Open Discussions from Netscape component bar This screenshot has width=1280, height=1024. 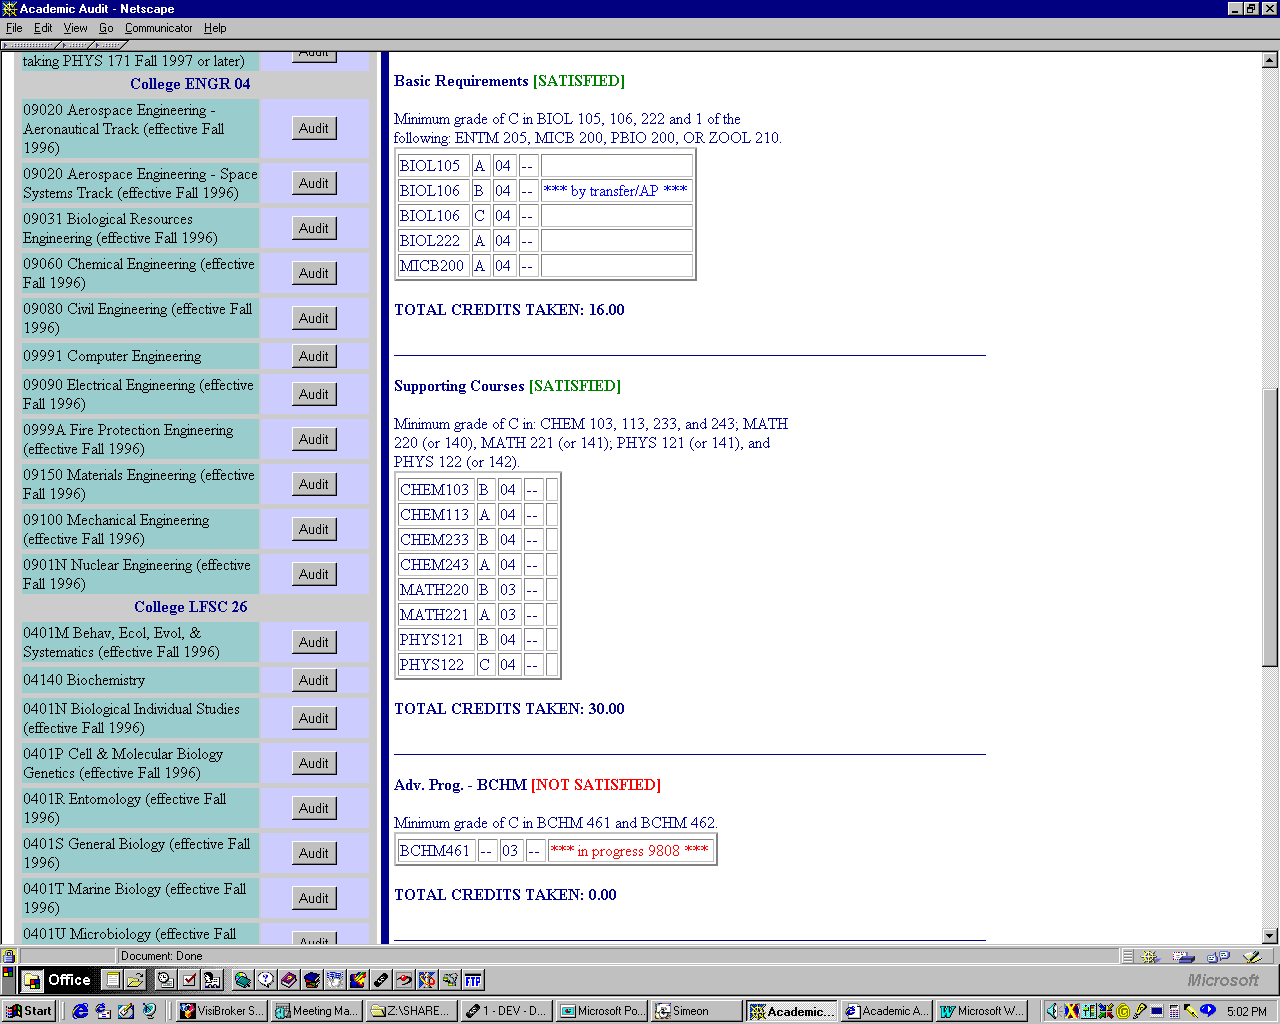(x=1218, y=956)
